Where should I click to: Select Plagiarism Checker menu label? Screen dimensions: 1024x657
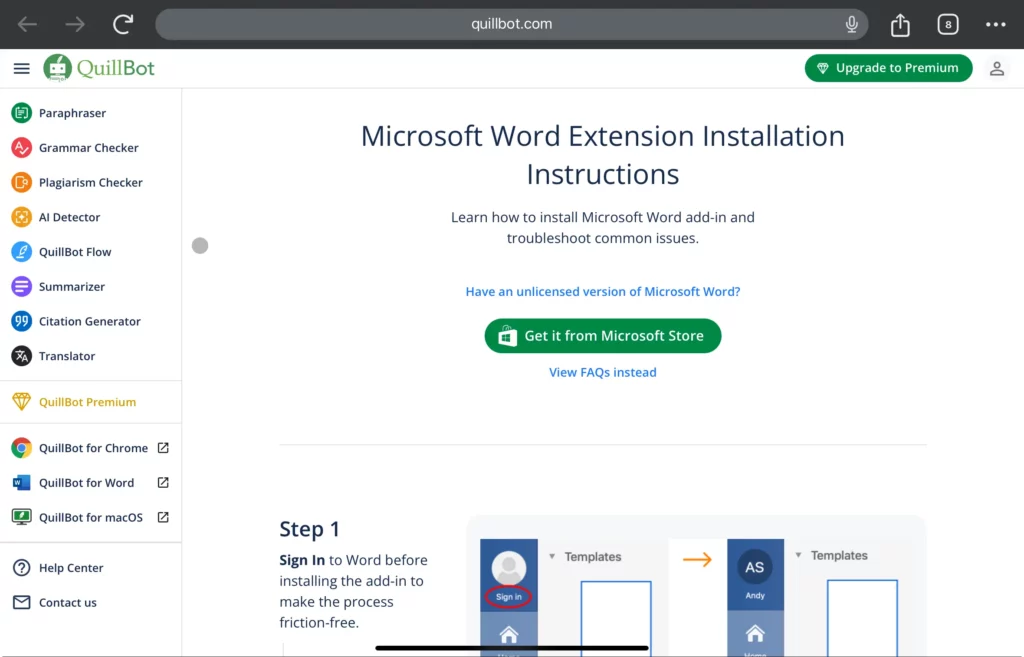click(91, 182)
